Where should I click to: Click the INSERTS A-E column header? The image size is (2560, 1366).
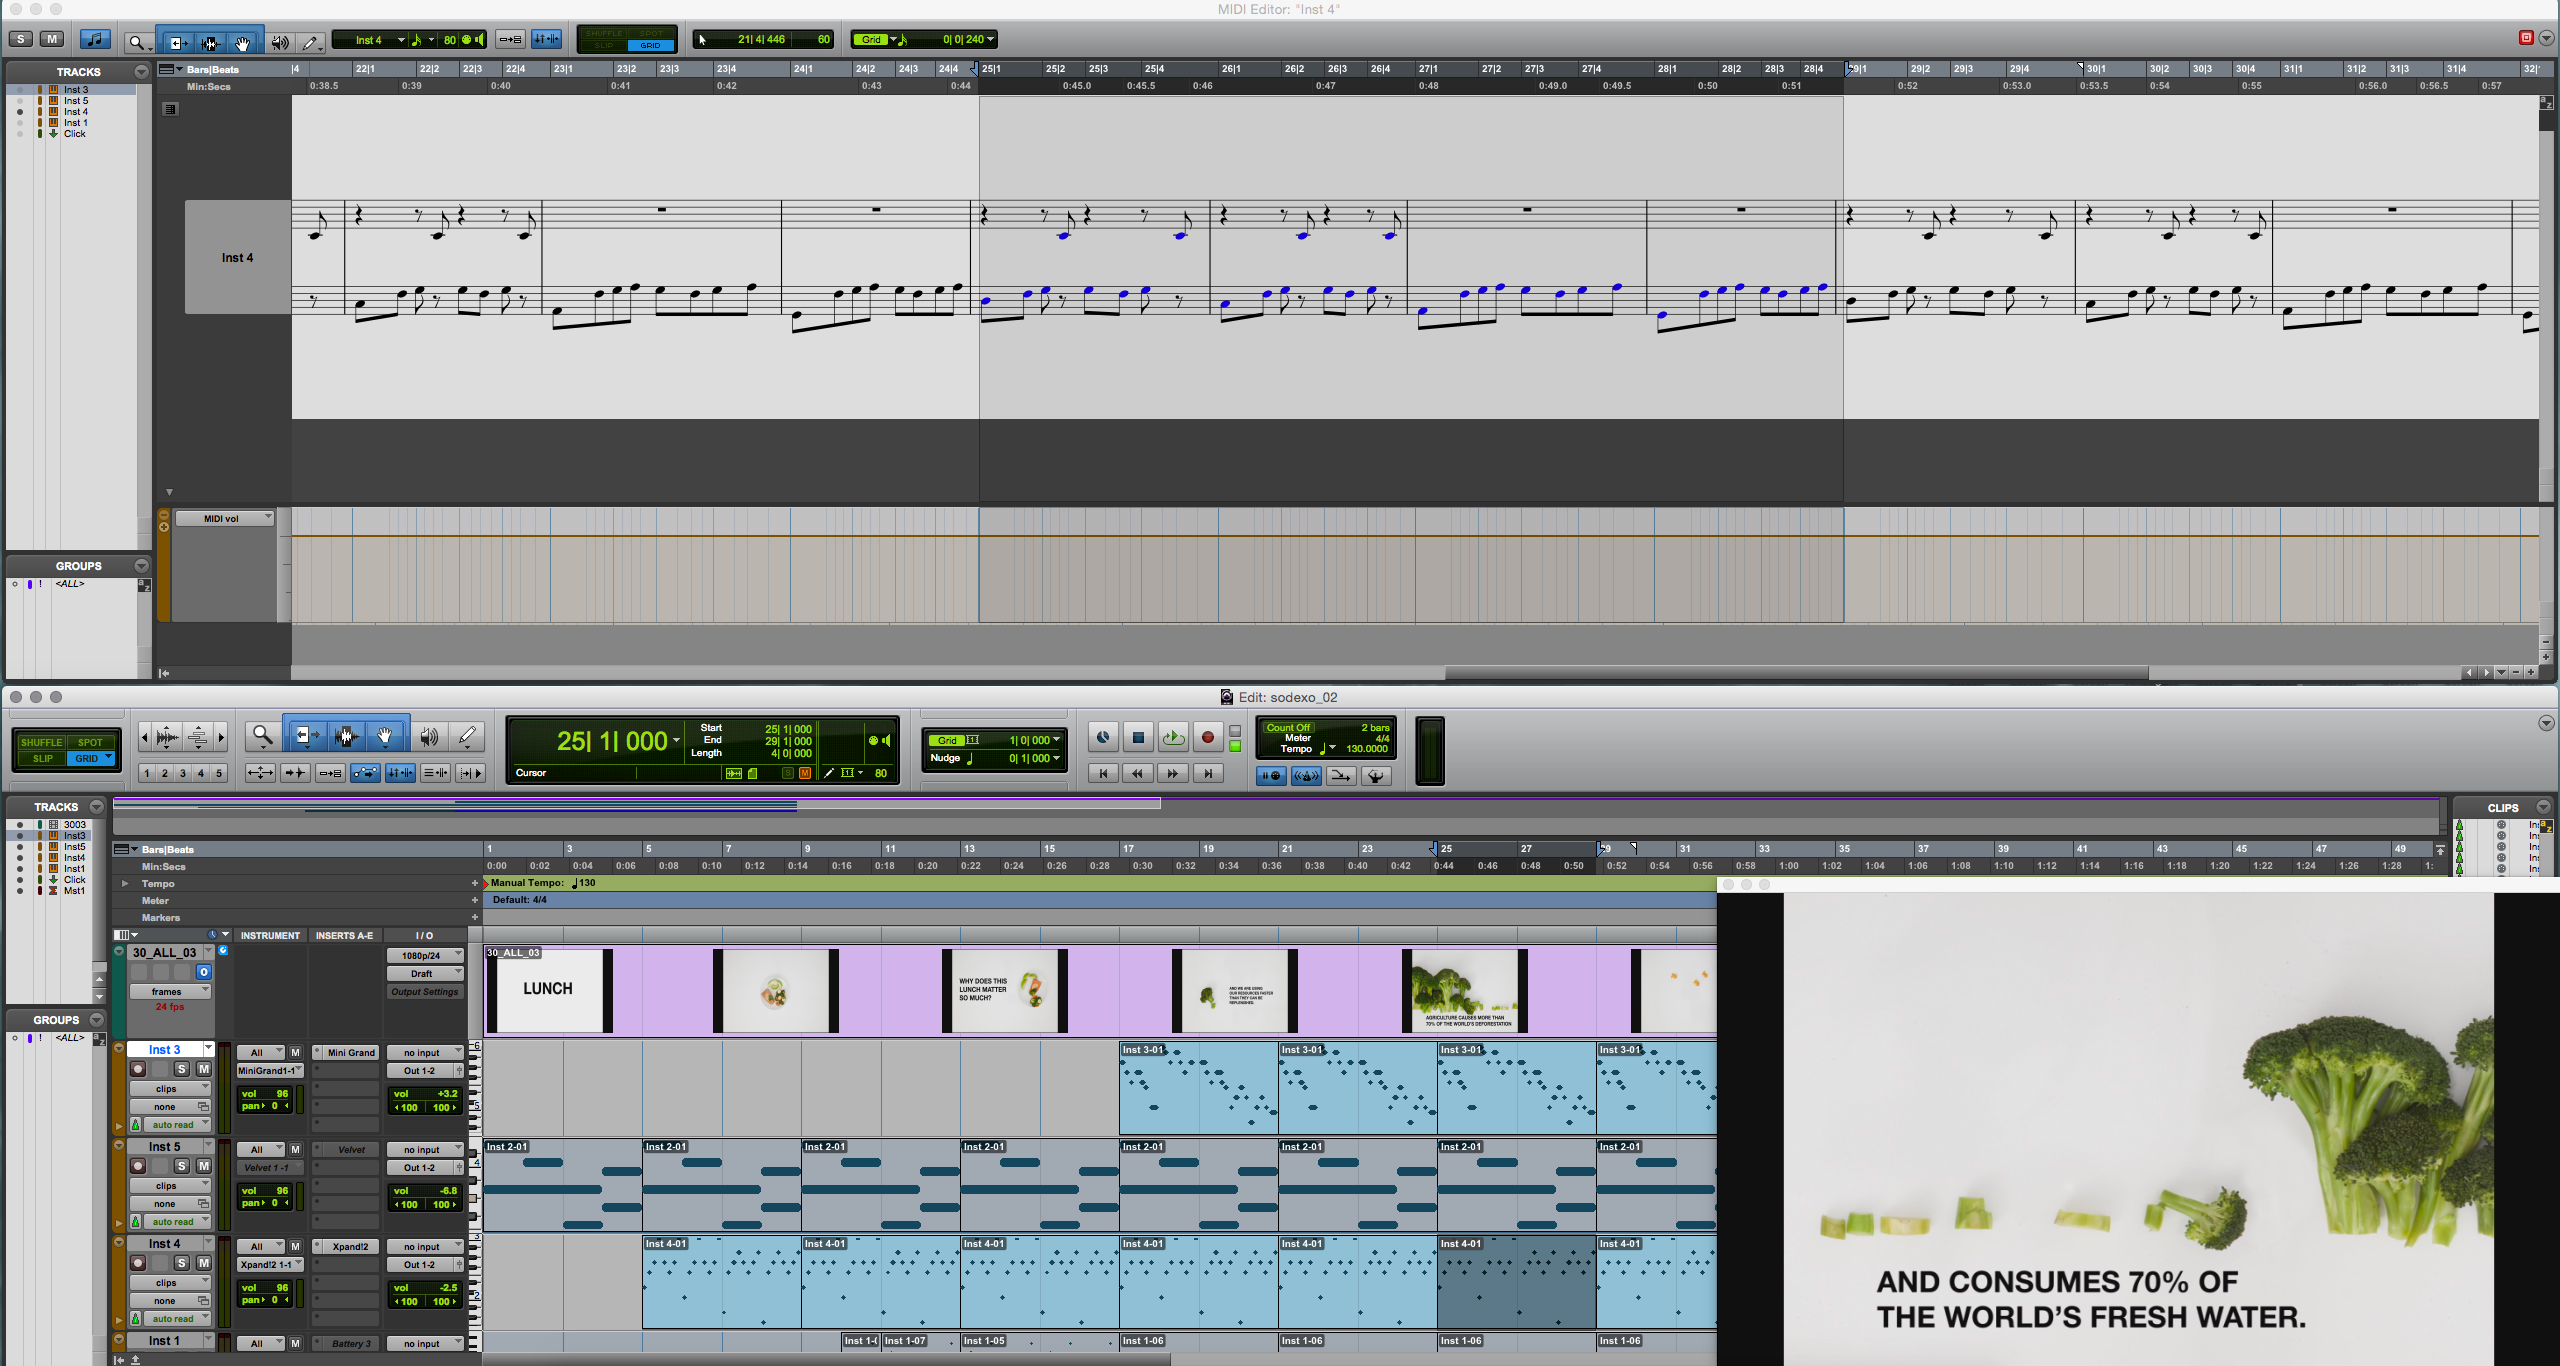pyautogui.click(x=344, y=936)
